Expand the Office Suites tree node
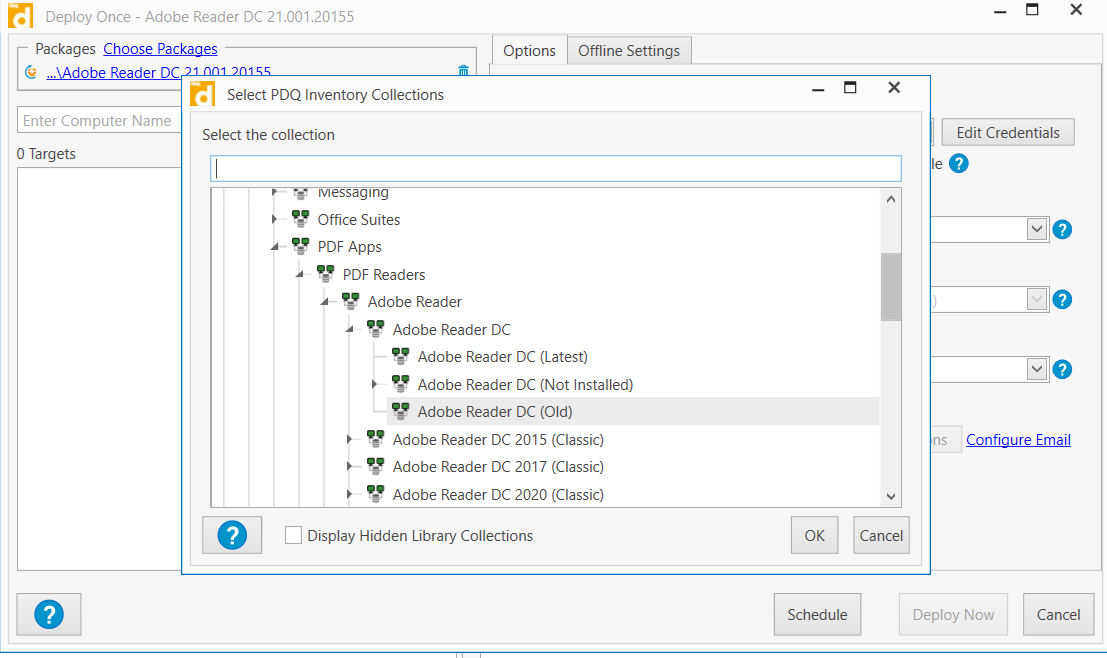This screenshot has height=658, width=1107. (x=275, y=220)
